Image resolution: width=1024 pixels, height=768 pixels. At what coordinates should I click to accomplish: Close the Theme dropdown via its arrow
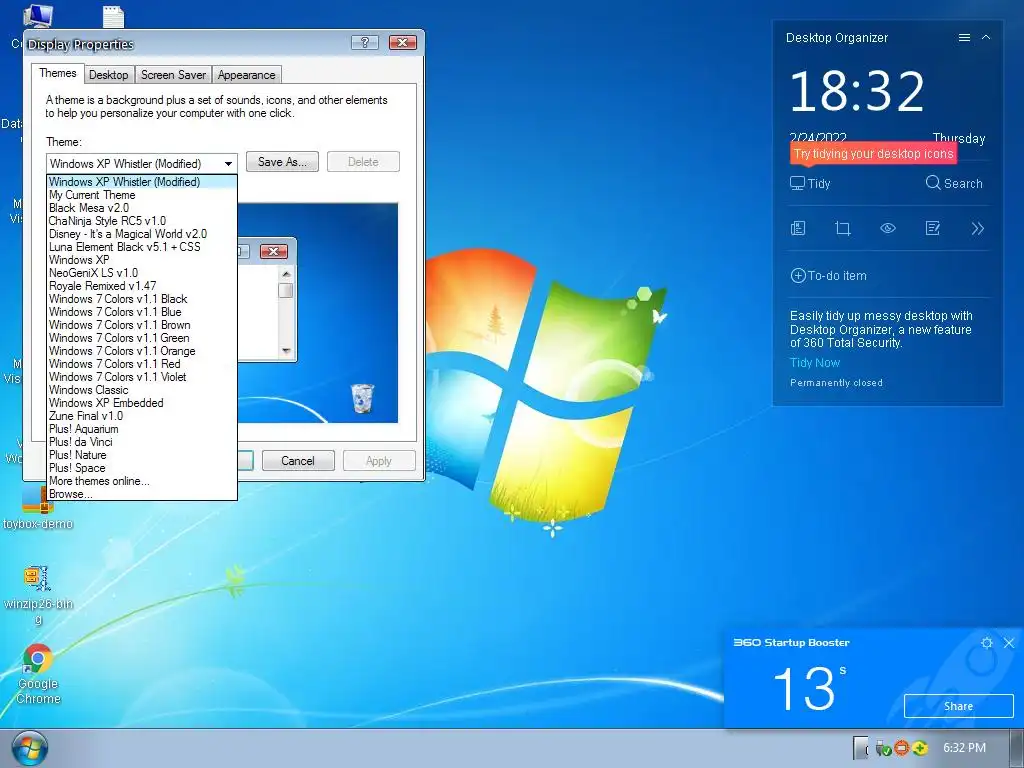click(x=228, y=163)
